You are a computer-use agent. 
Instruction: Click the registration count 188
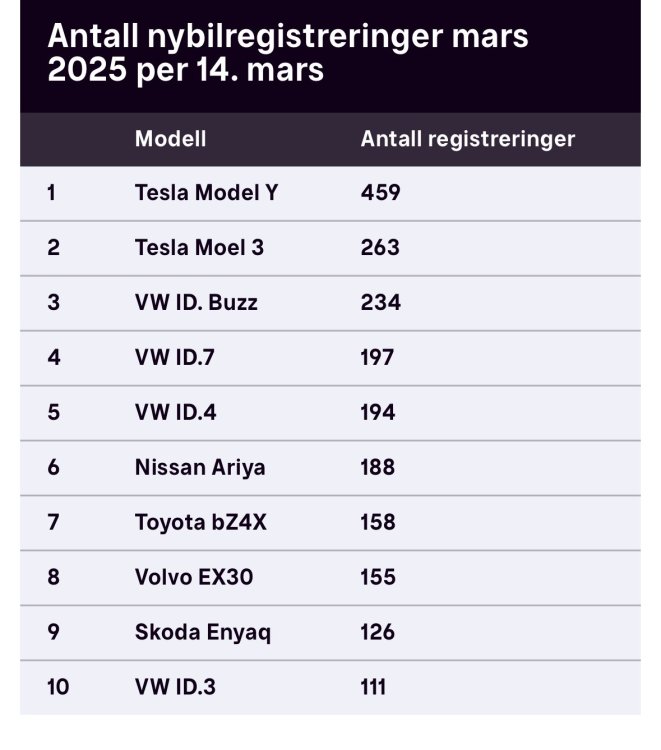coord(378,467)
